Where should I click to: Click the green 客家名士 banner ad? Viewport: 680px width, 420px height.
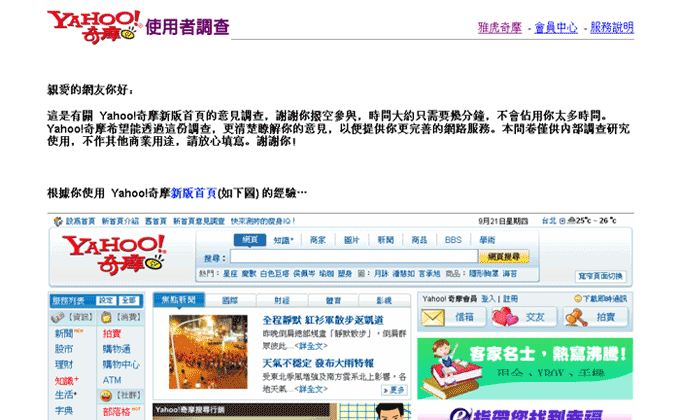[525, 368]
